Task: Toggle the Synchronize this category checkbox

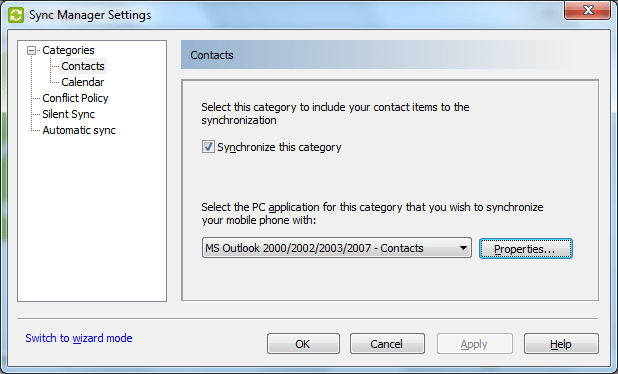Action: (208, 147)
